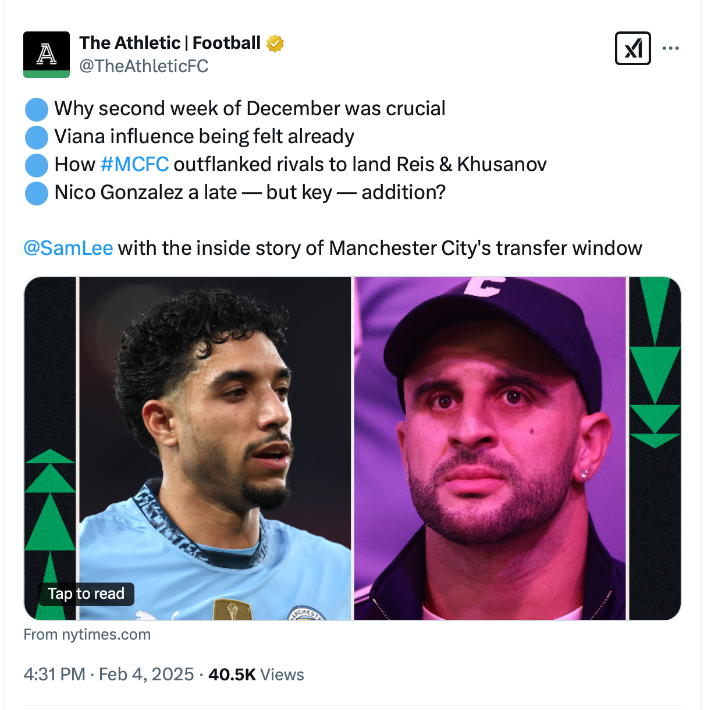Click blue circle beside "Why second week"
Image resolution: width=704 pixels, height=710 pixels.
(x=36, y=108)
